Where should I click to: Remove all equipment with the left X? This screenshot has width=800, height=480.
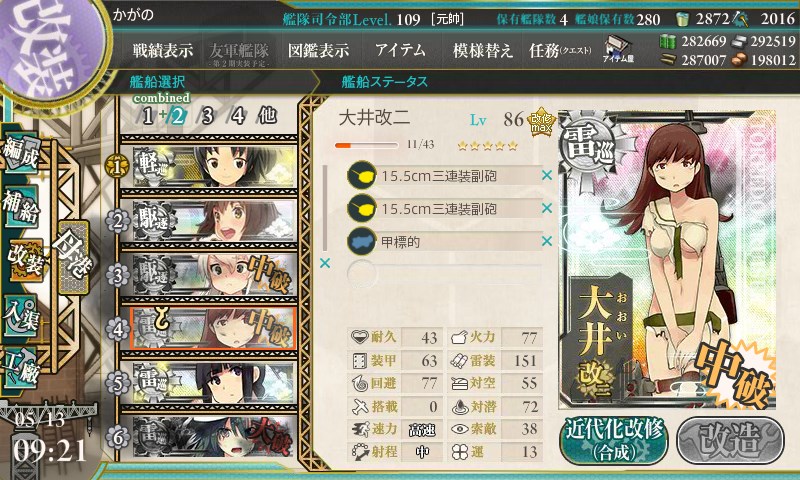[x=324, y=263]
